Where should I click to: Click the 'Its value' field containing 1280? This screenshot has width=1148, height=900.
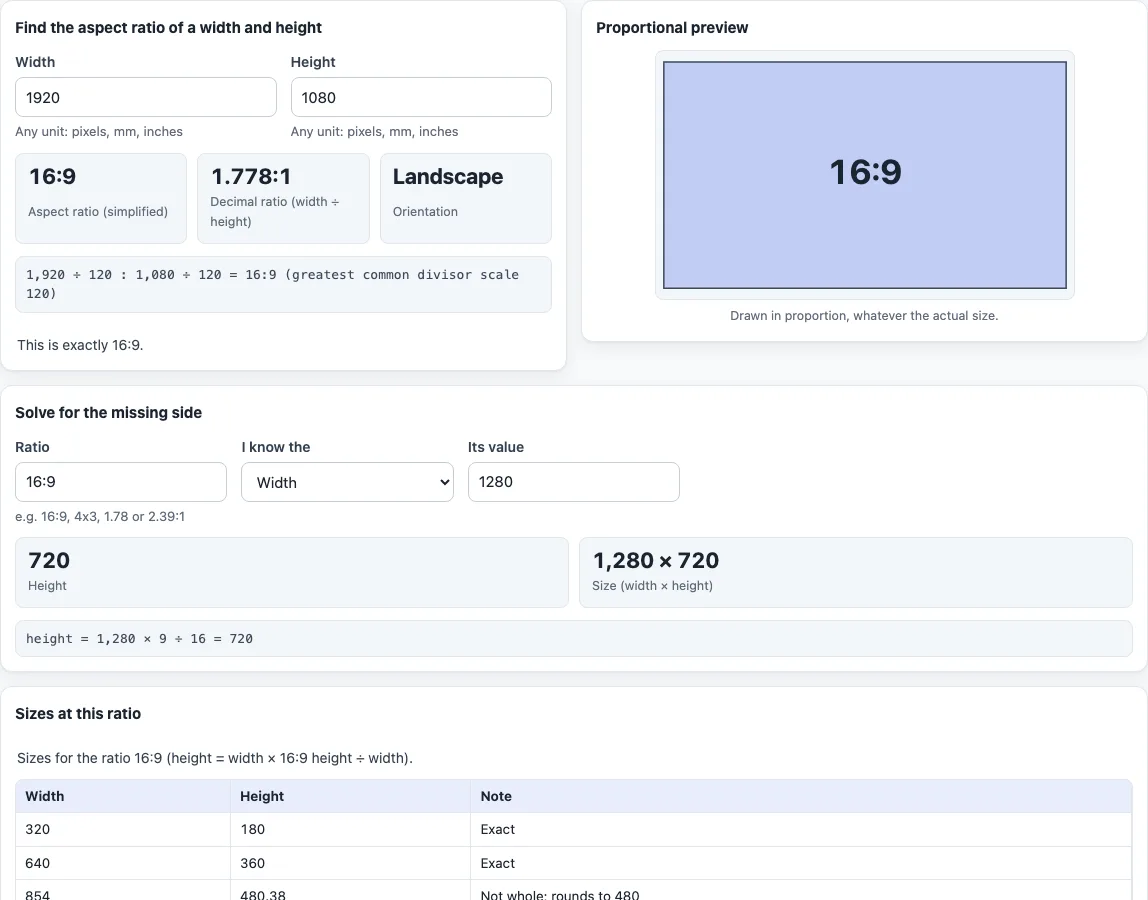click(573, 482)
